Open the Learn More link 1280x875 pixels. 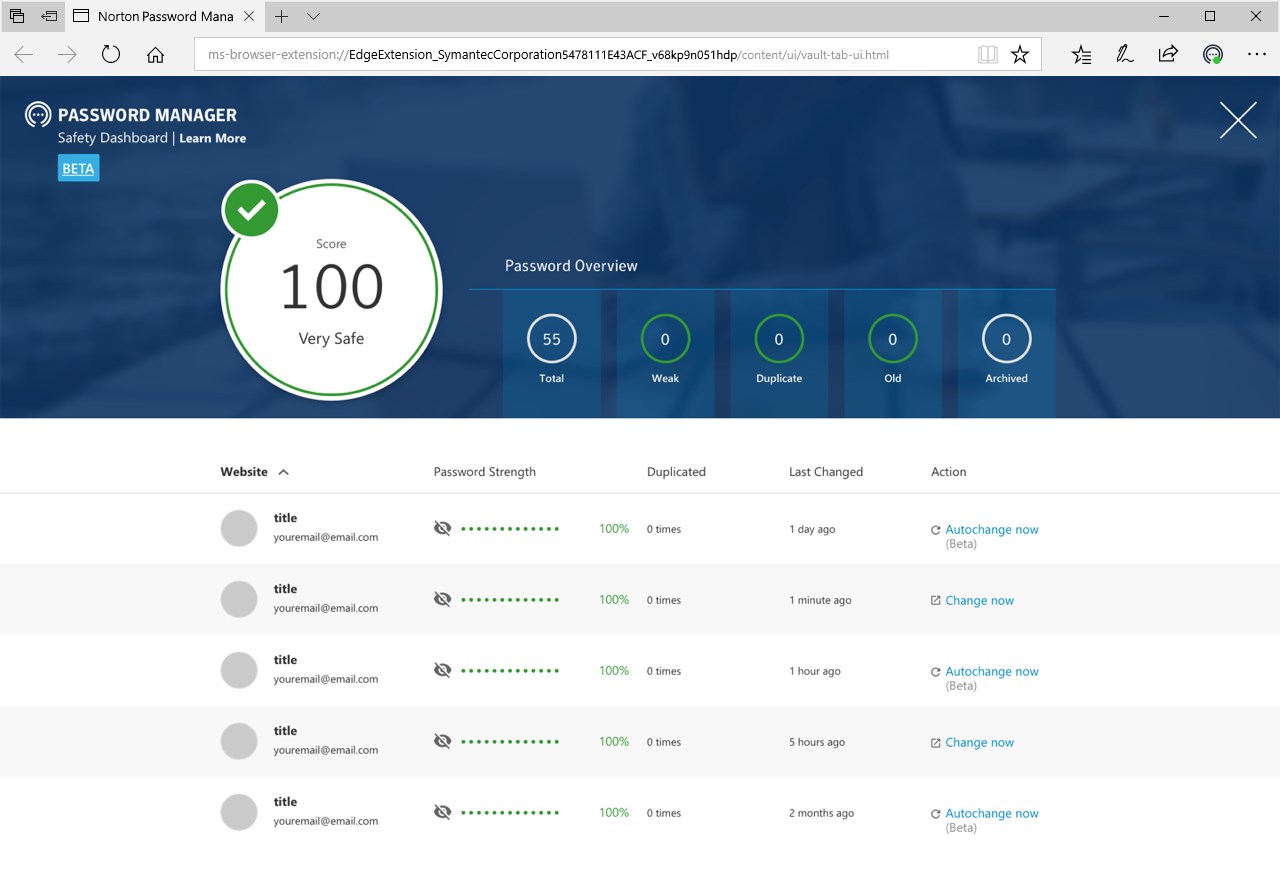(x=212, y=138)
